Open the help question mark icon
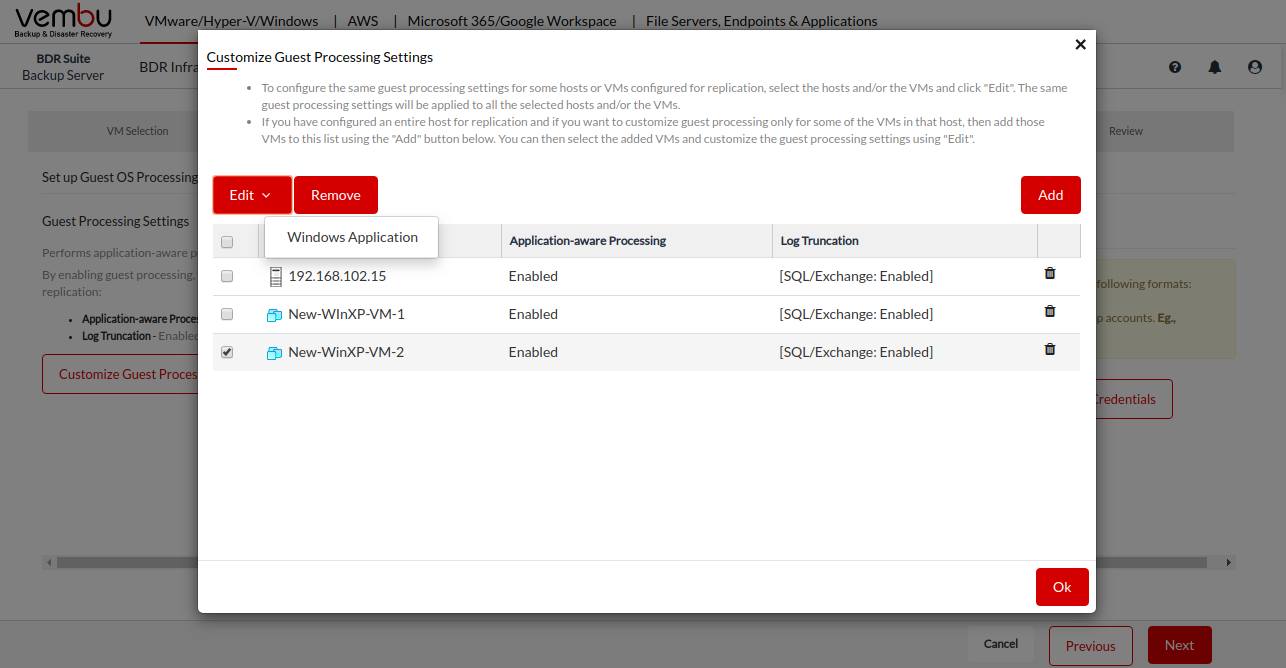 tap(1175, 67)
